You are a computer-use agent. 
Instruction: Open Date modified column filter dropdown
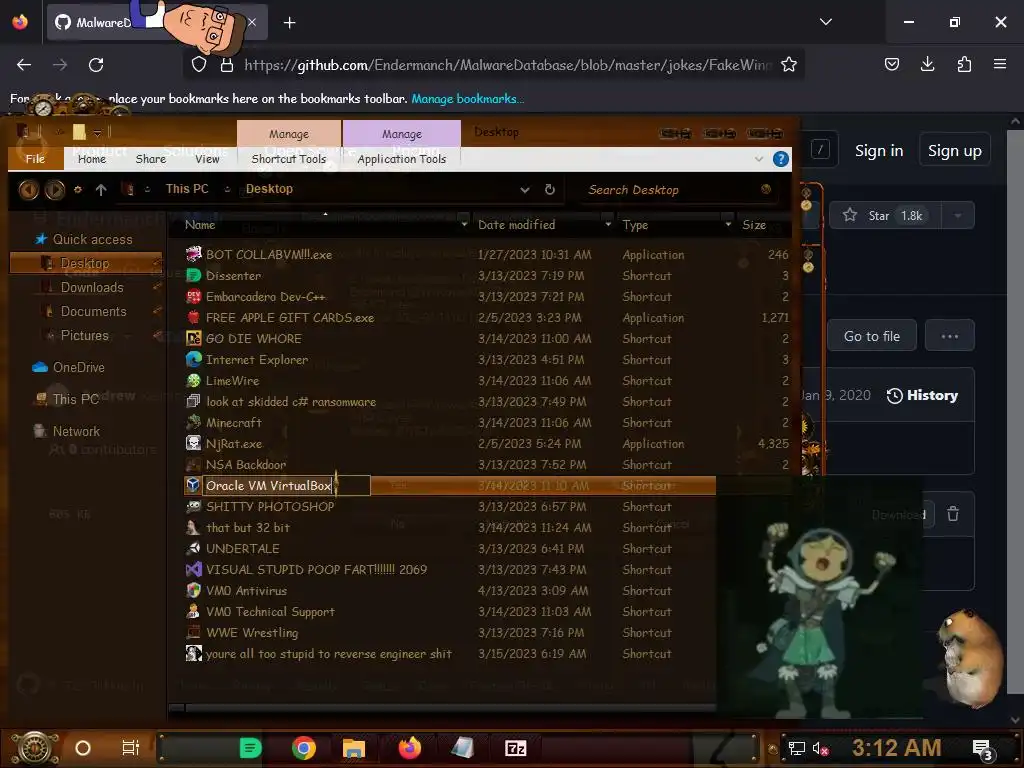[x=608, y=225]
